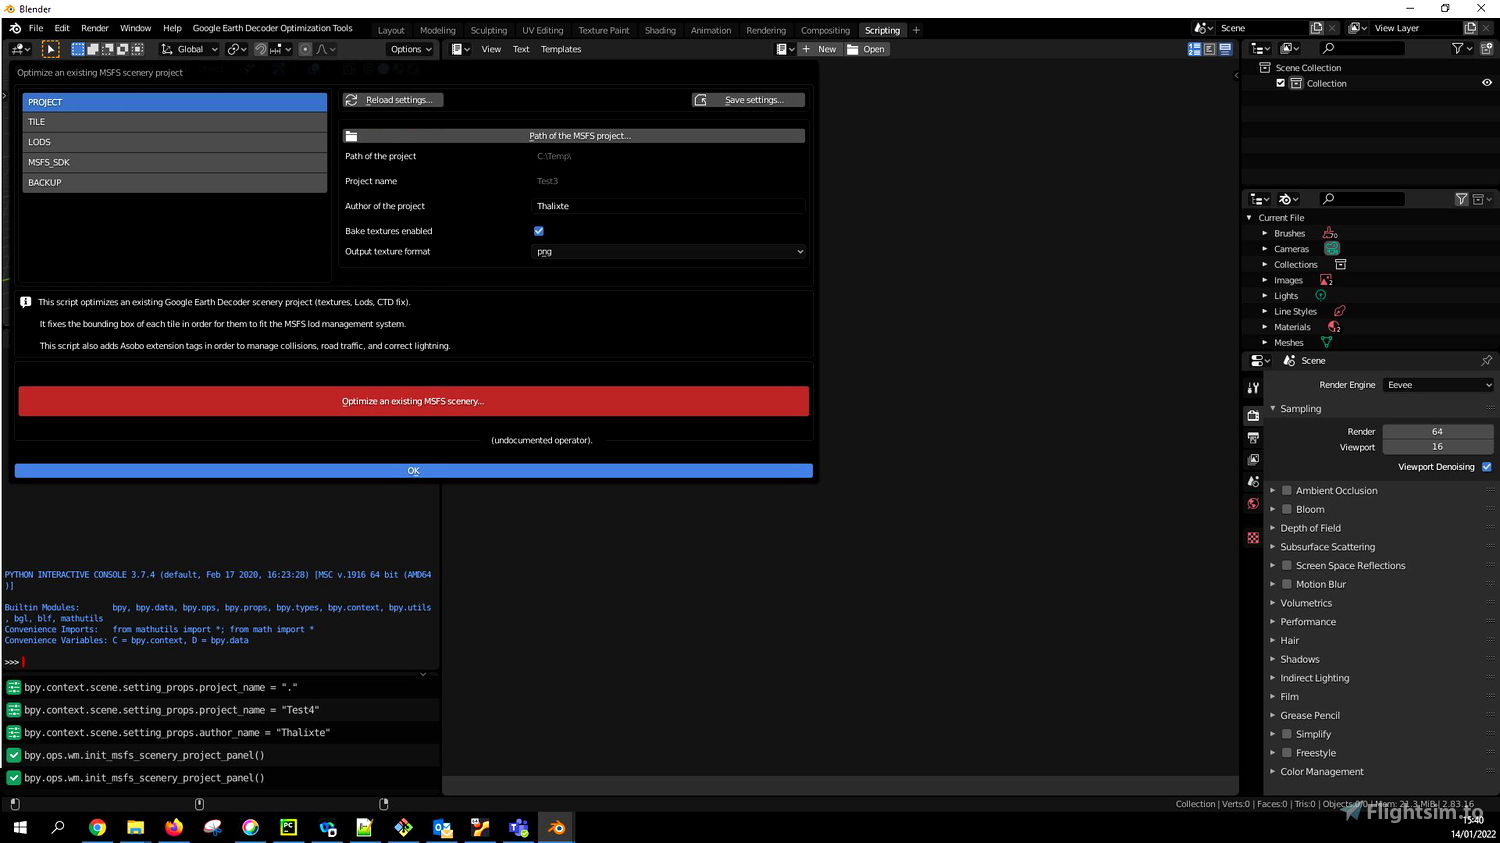1500x843 pixels.
Task: Select the World properties tab
Action: coord(1253,503)
